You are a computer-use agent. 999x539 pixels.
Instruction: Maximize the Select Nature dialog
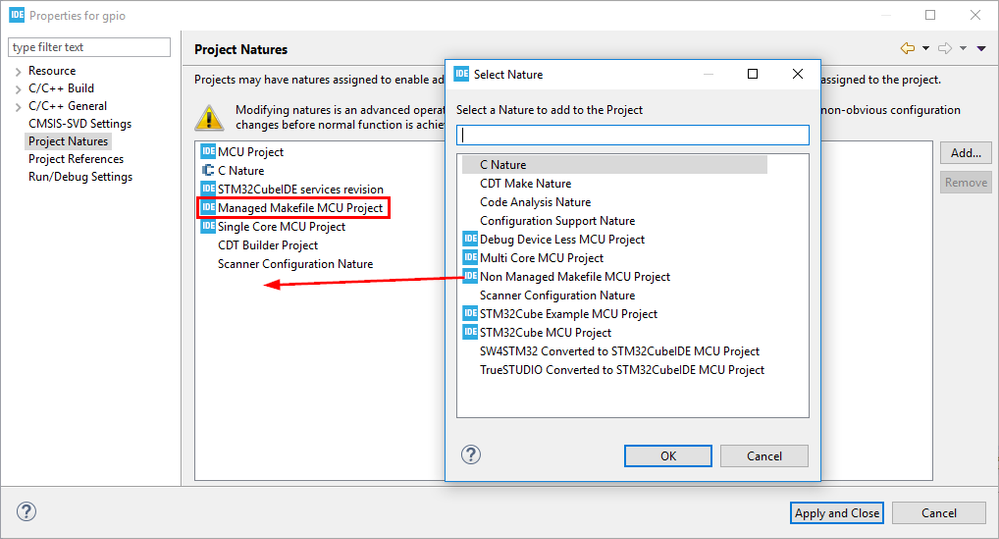pyautogui.click(x=752, y=74)
